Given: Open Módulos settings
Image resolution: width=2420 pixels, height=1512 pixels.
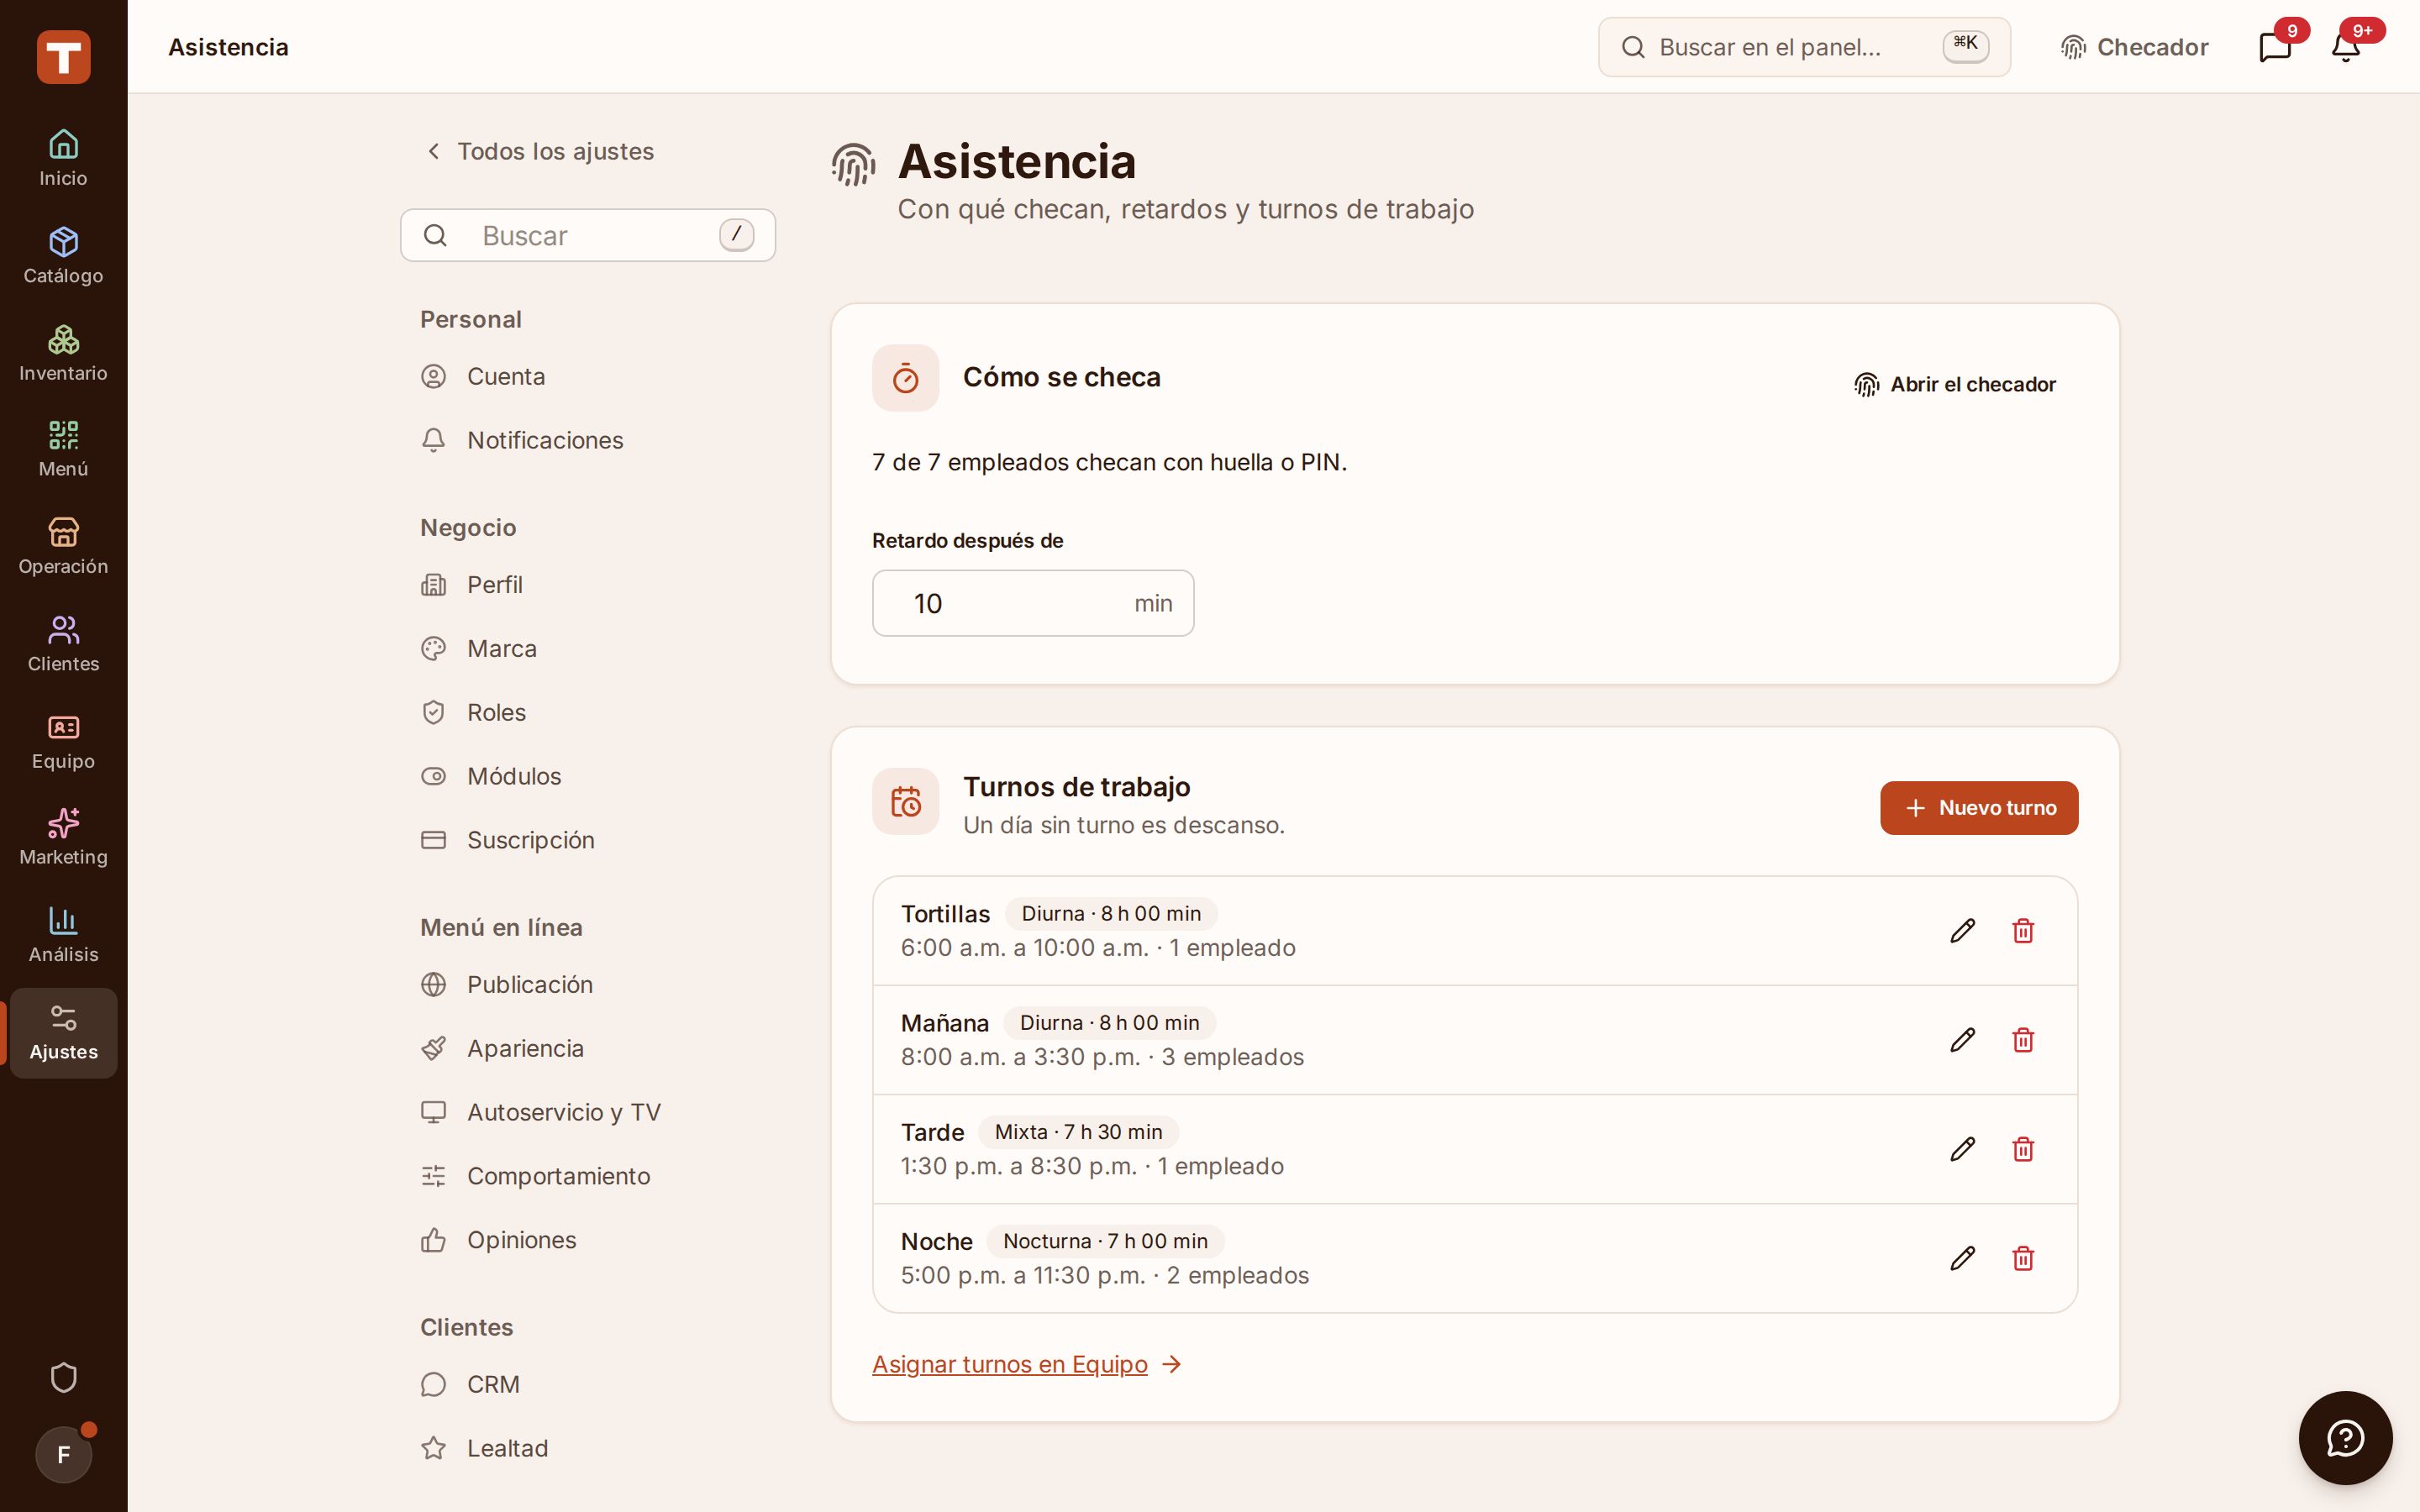Looking at the screenshot, I should click(x=588, y=776).
